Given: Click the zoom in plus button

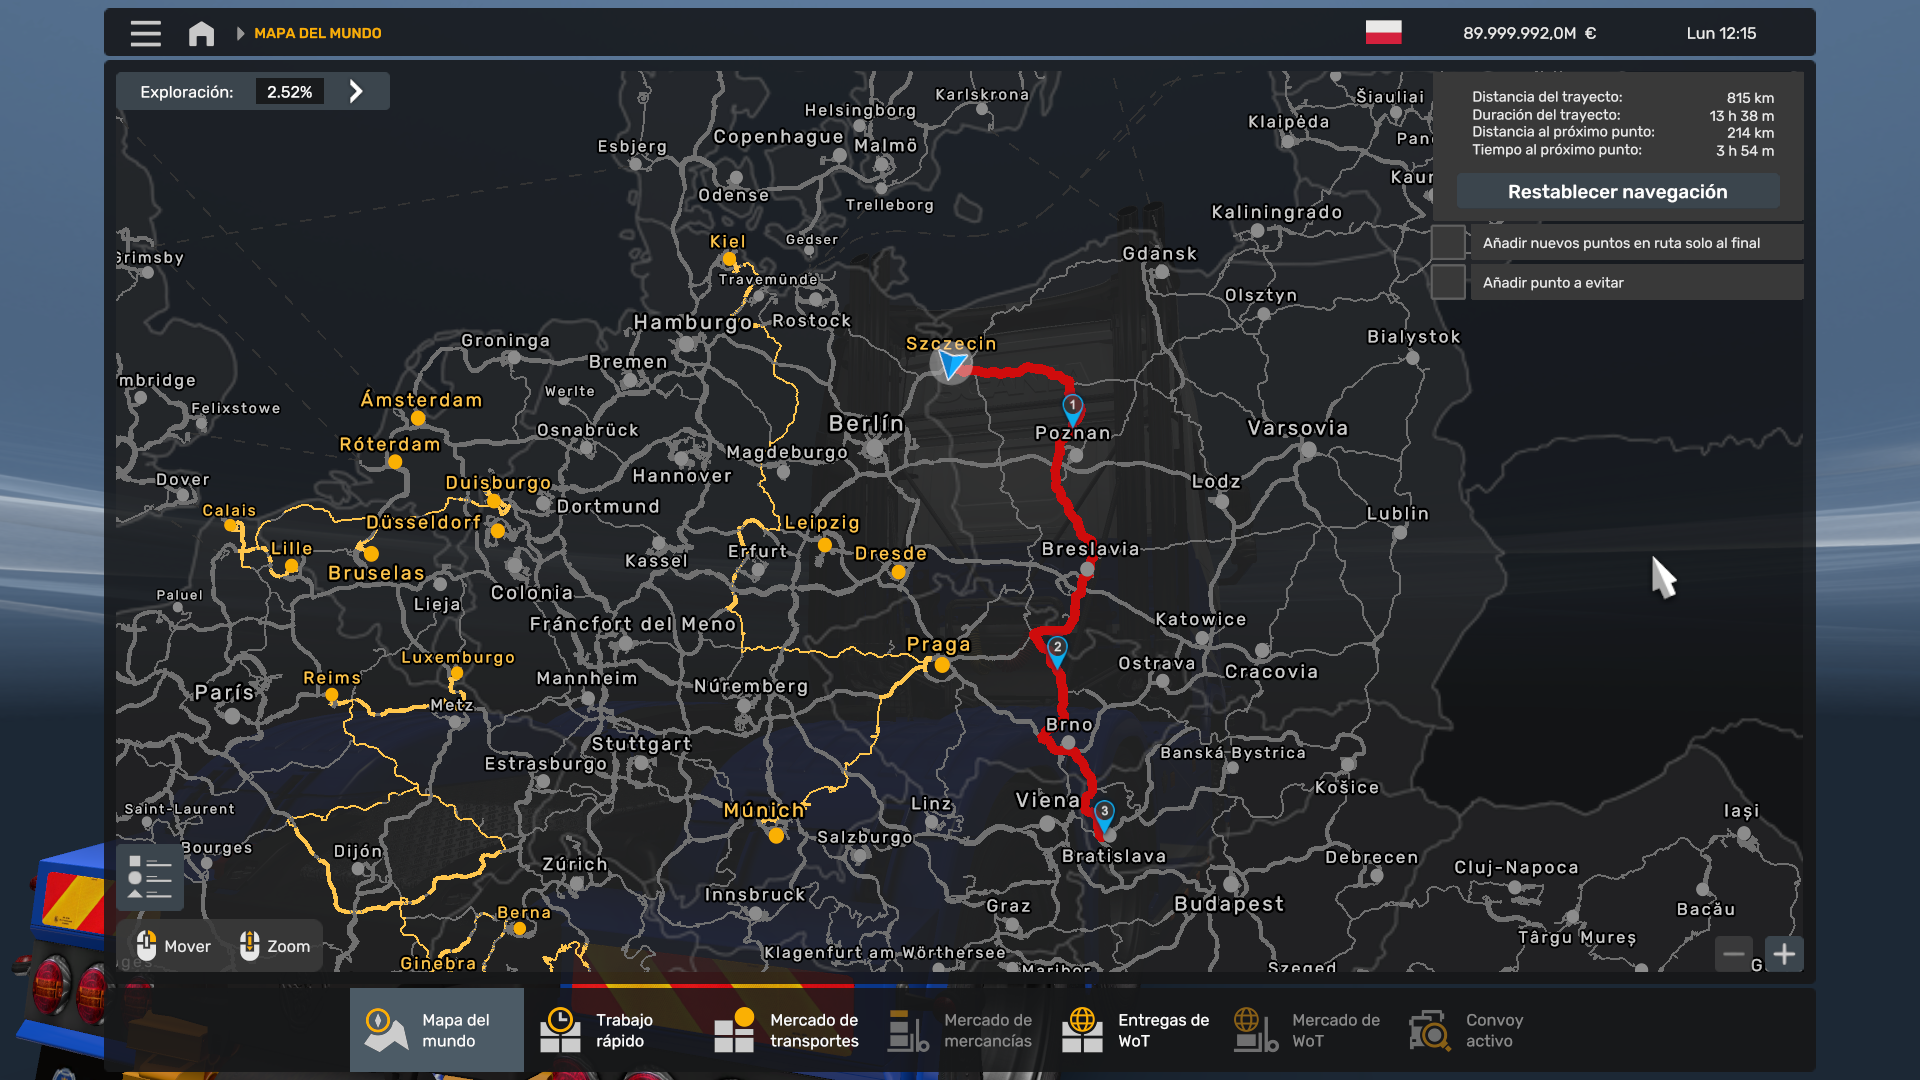Looking at the screenshot, I should 1784,954.
